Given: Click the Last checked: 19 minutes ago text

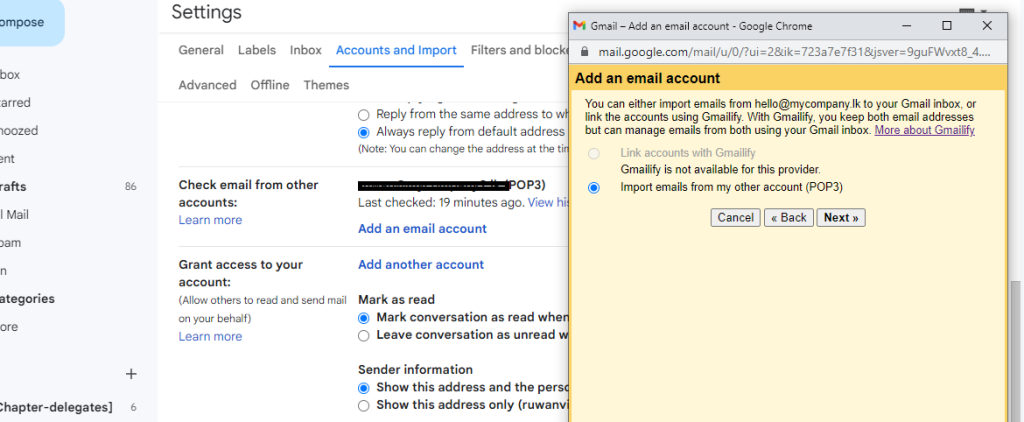Looking at the screenshot, I should click(441, 203).
